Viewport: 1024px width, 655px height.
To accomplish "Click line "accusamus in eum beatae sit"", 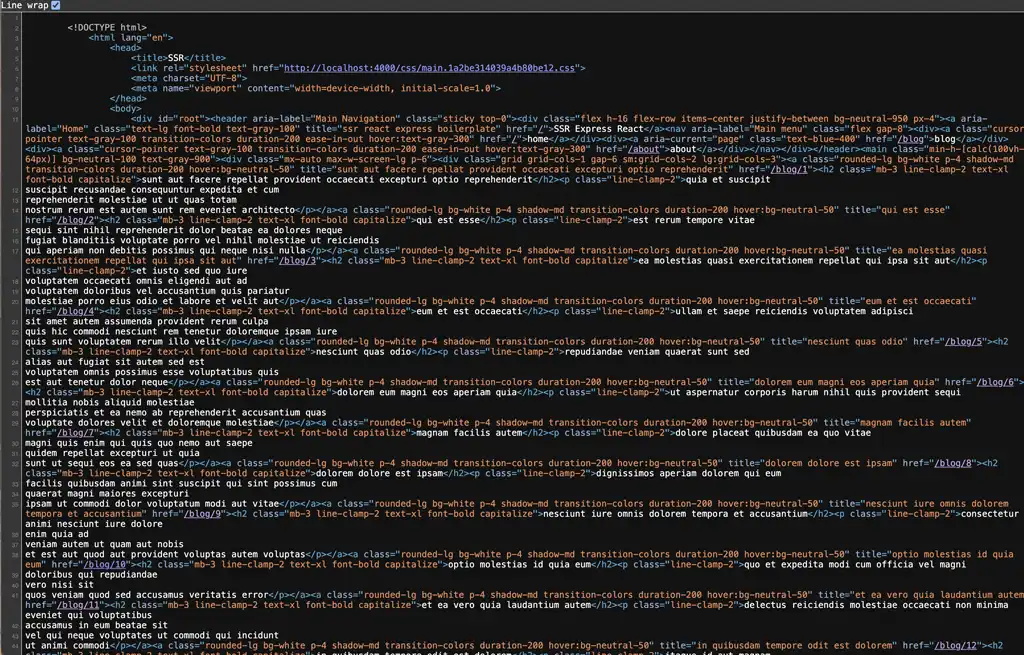I will pyautogui.click(x=97, y=626).
